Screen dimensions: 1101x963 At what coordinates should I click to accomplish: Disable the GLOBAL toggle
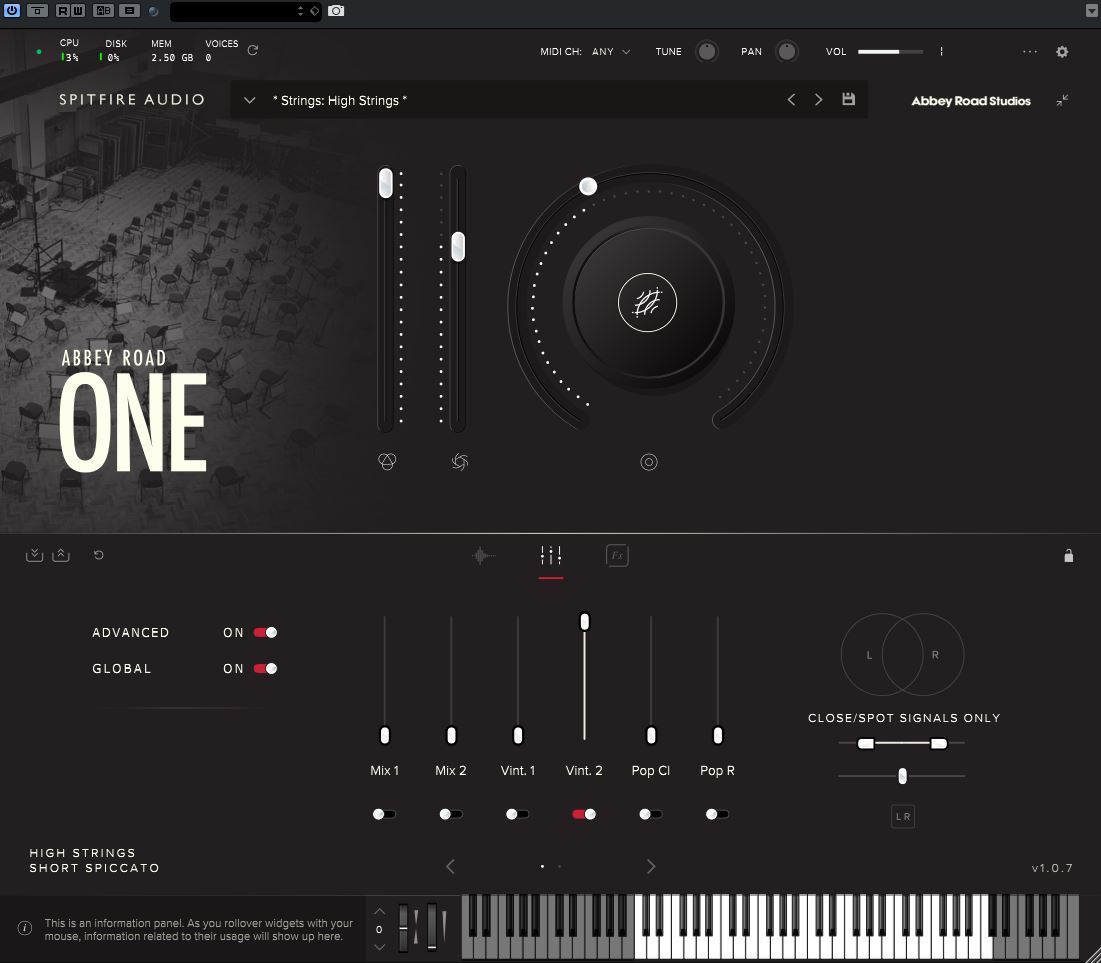tap(264, 668)
